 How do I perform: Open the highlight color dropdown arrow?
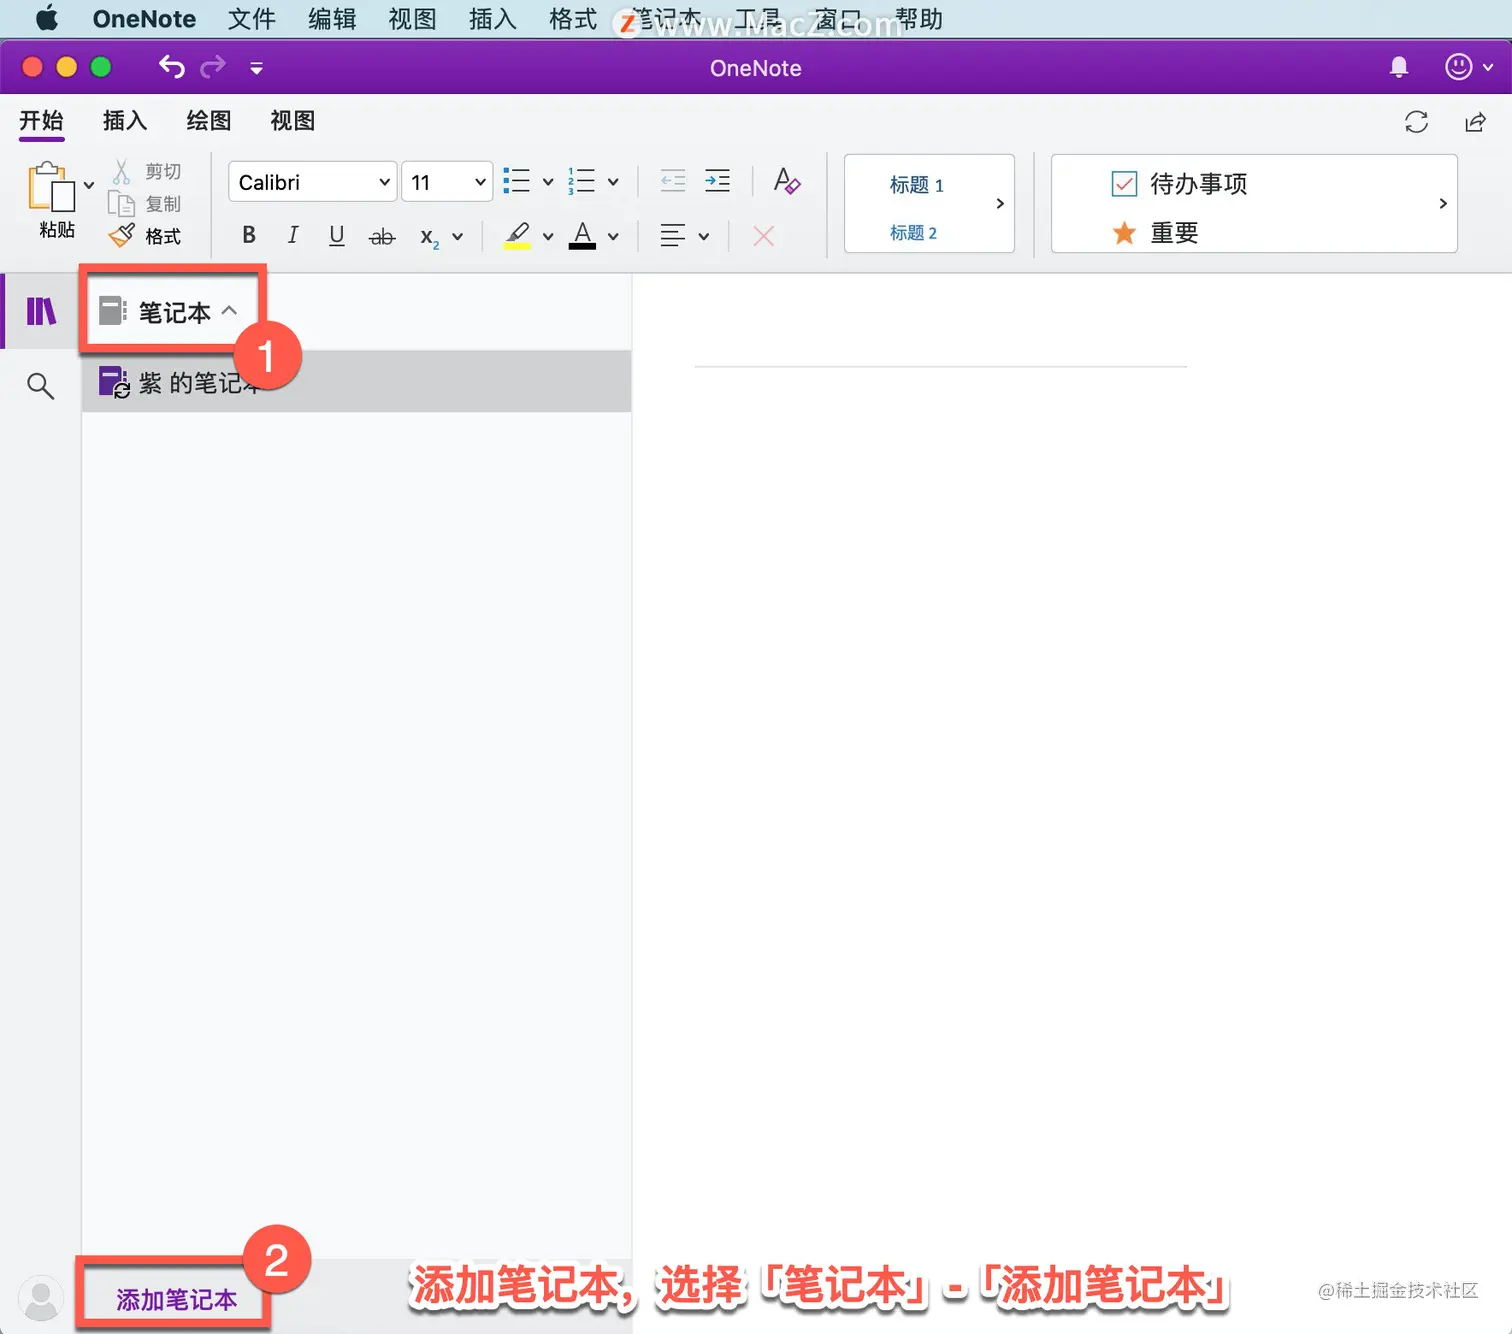coord(548,237)
